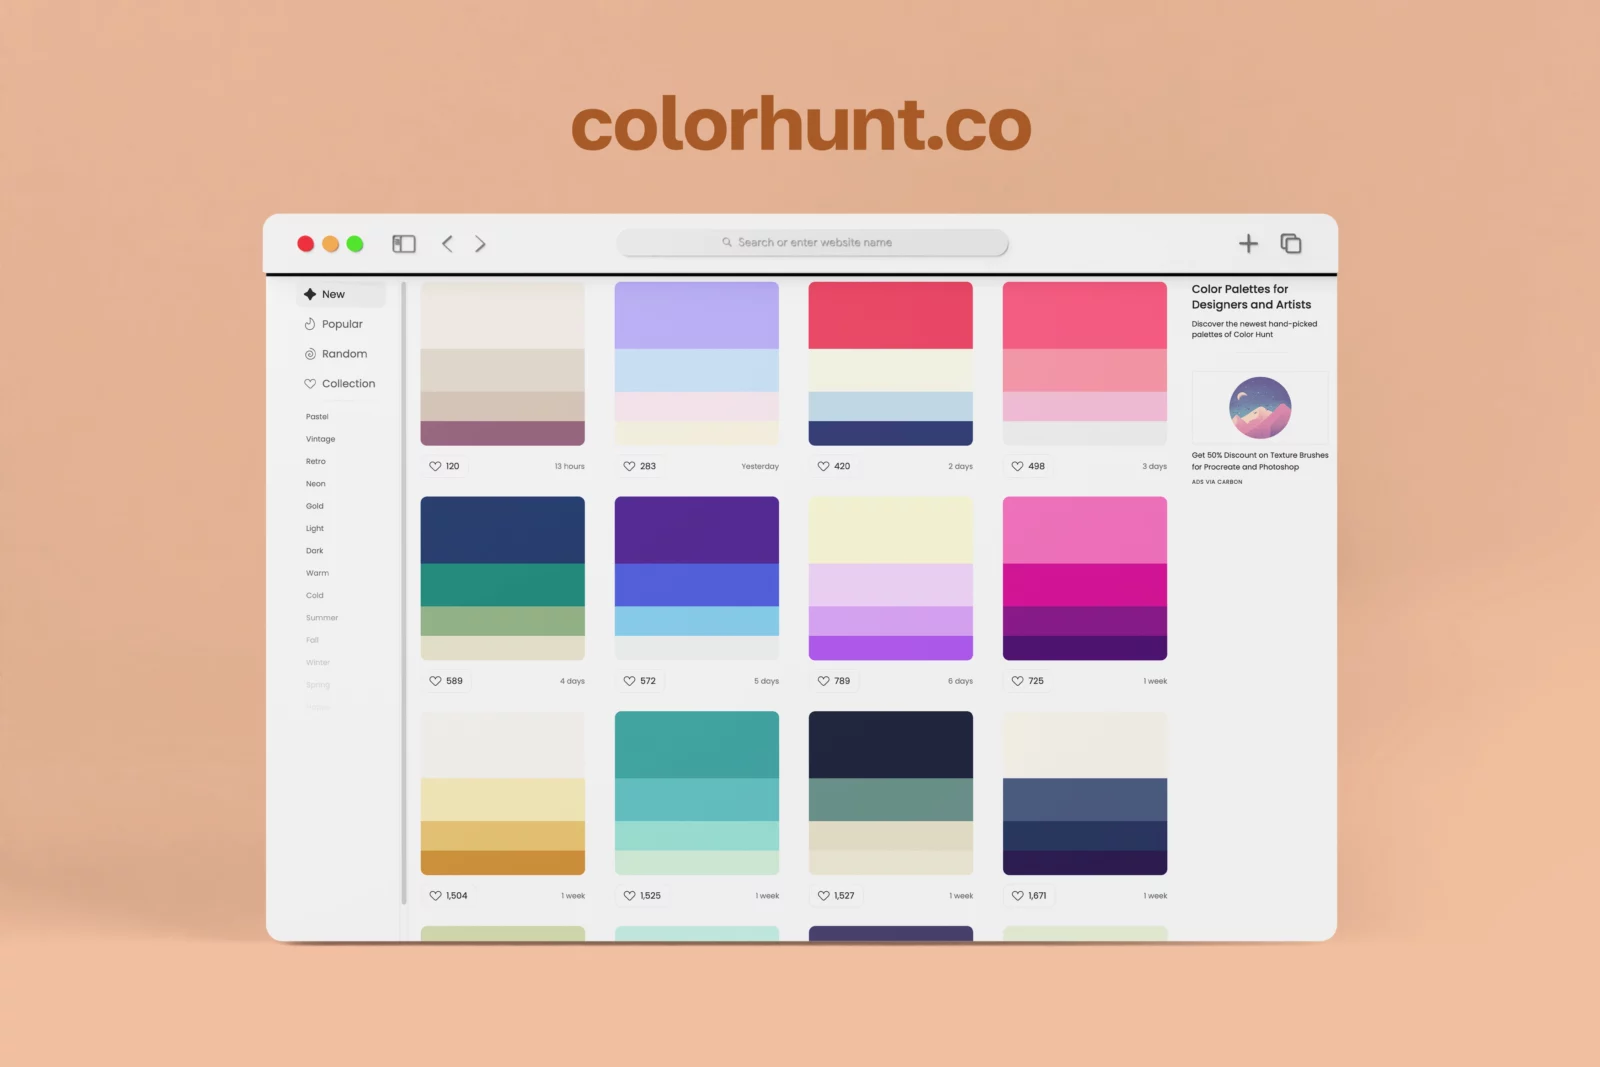Filter by Pastel tag

(x=317, y=417)
